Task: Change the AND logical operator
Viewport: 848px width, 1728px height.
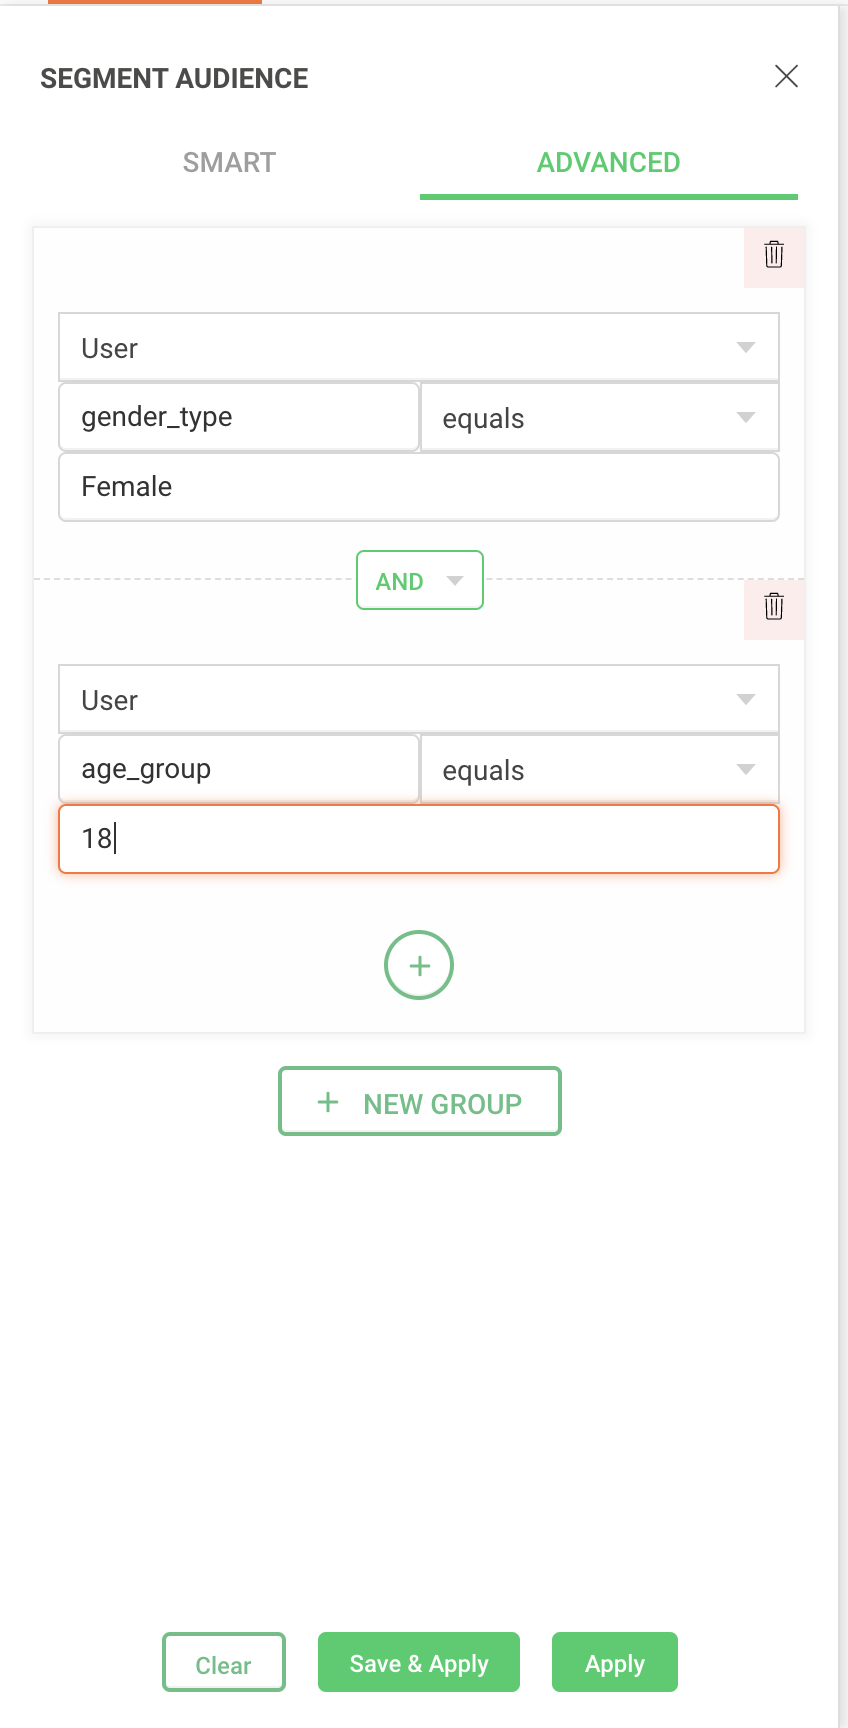Action: (419, 581)
